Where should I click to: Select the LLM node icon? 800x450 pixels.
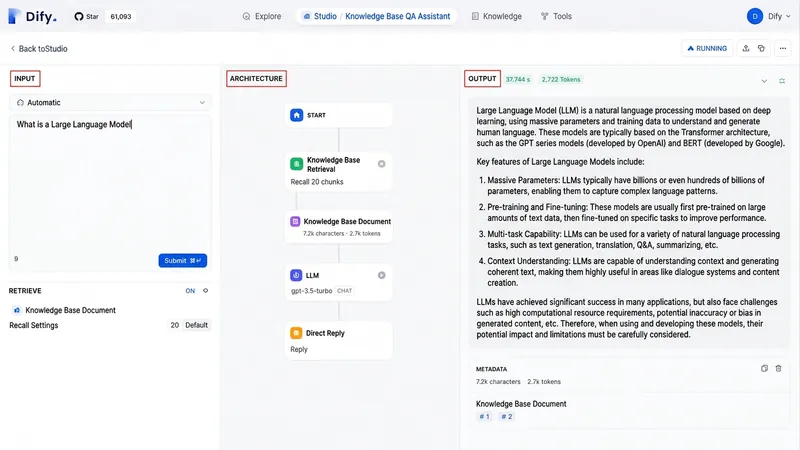click(296, 276)
